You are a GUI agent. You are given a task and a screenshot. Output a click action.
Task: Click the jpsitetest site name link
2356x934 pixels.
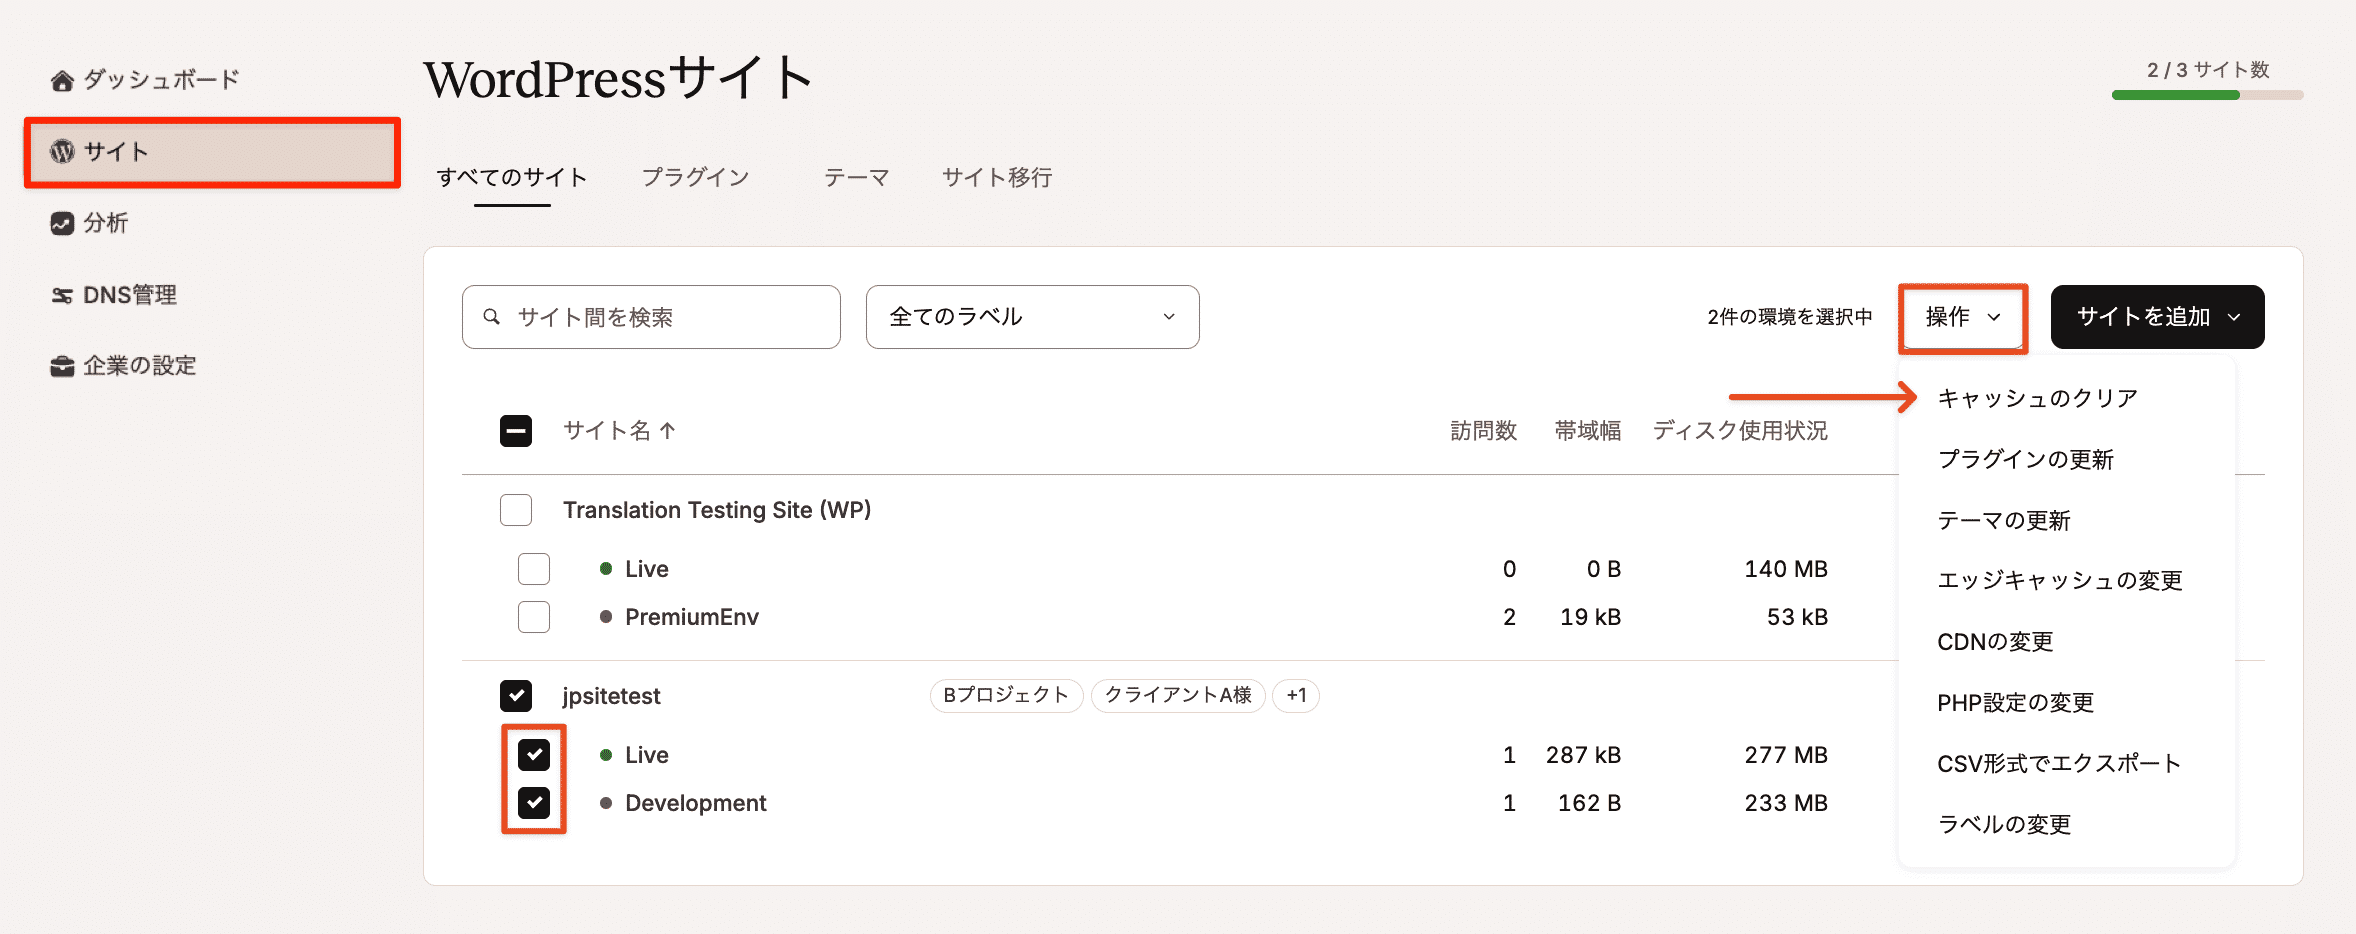[x=610, y=696]
